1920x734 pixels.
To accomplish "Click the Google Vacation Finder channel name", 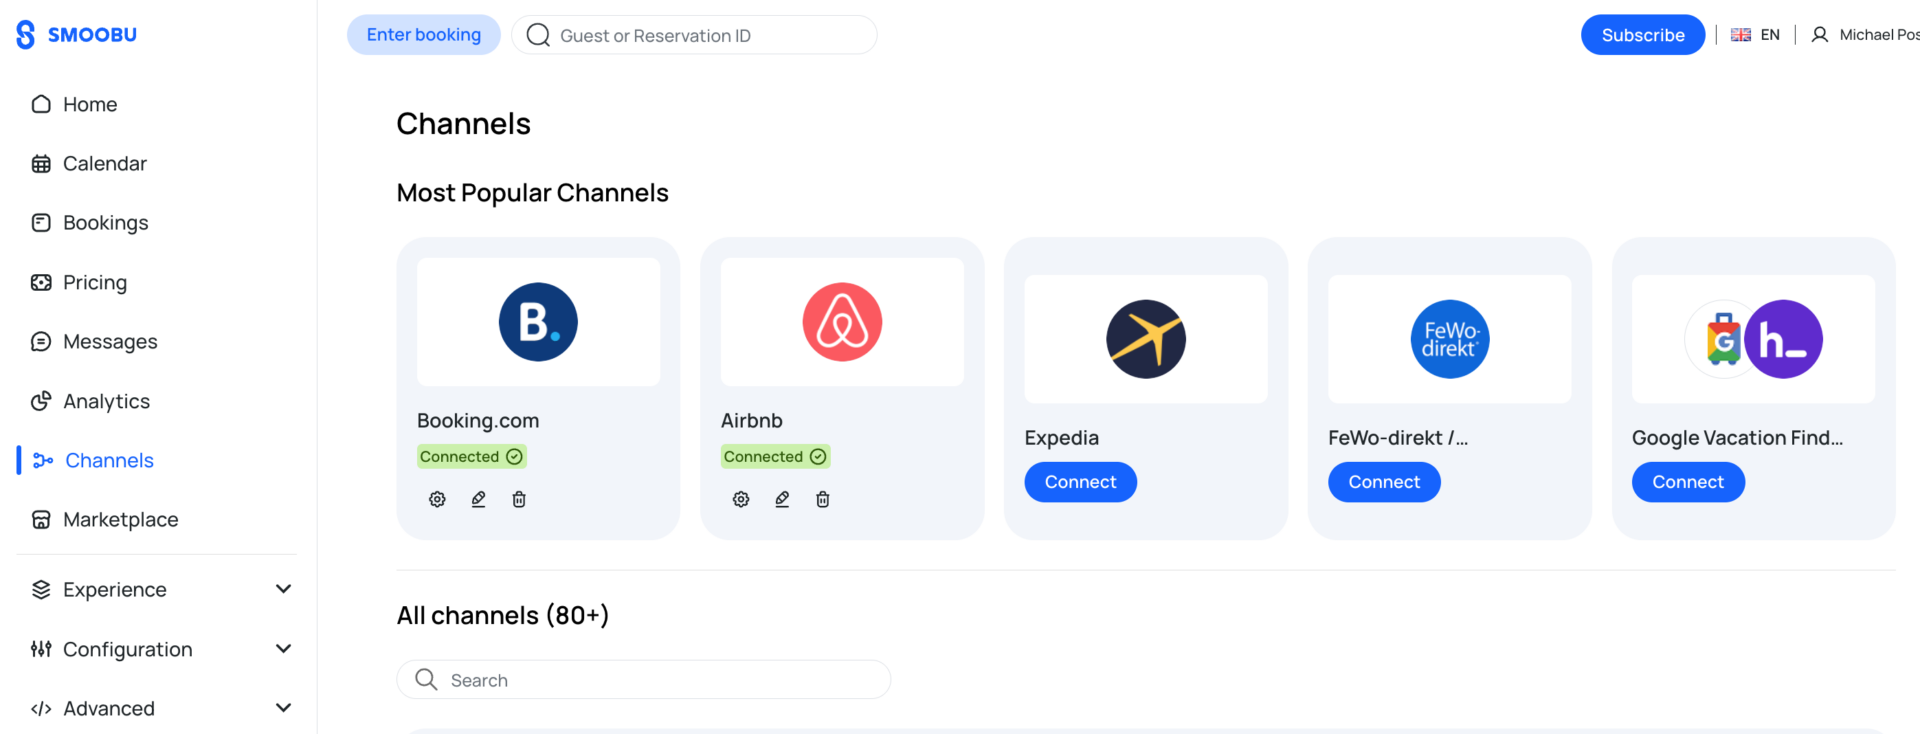I will [1737, 438].
